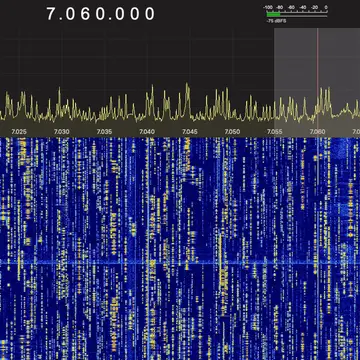The image size is (360, 360).
Task: Click the tallest spectrum peak near 7.045
Action: pos(187,85)
